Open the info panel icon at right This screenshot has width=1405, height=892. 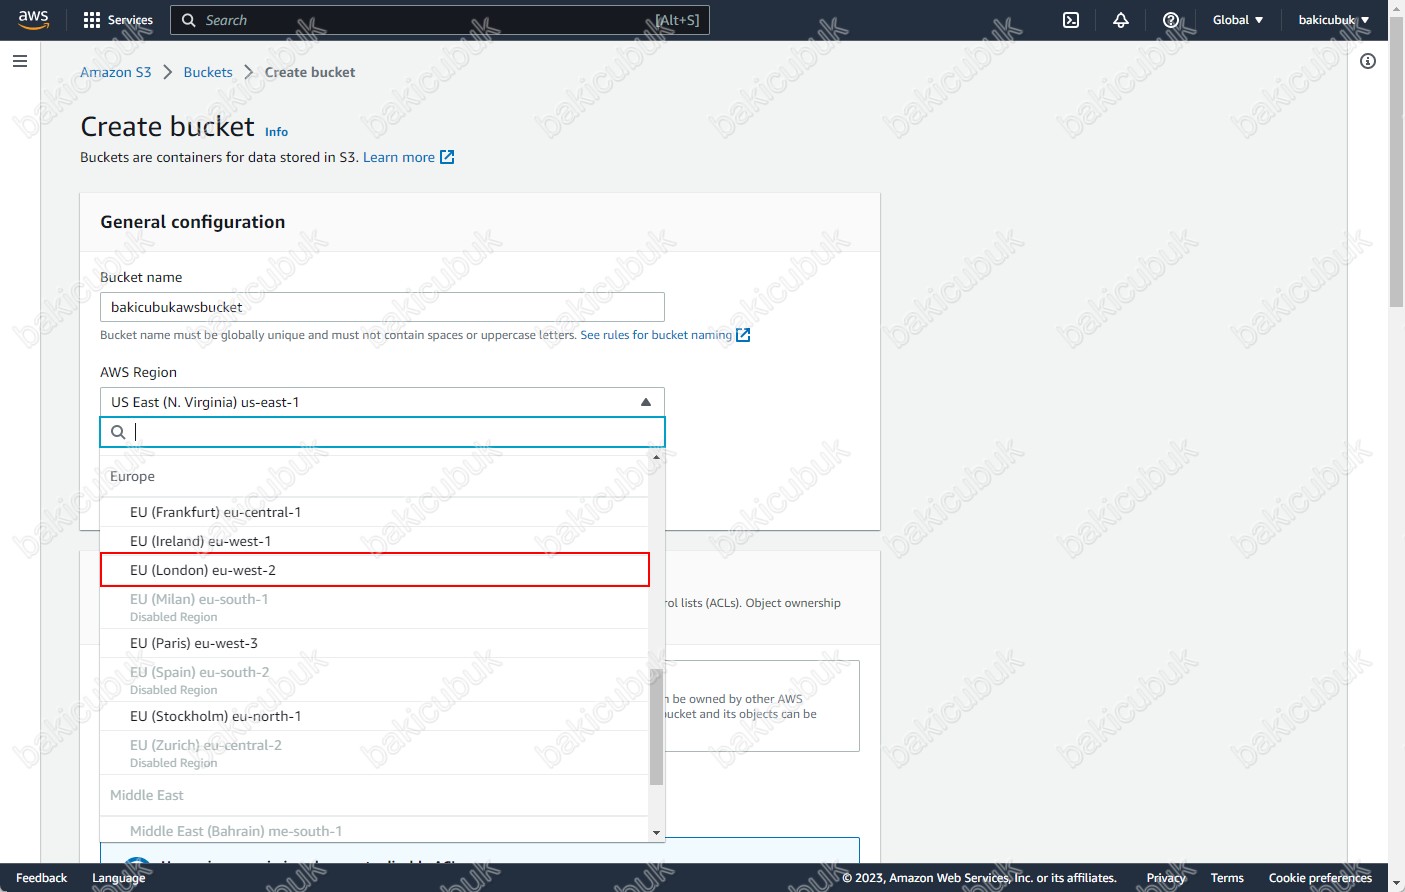[1368, 61]
